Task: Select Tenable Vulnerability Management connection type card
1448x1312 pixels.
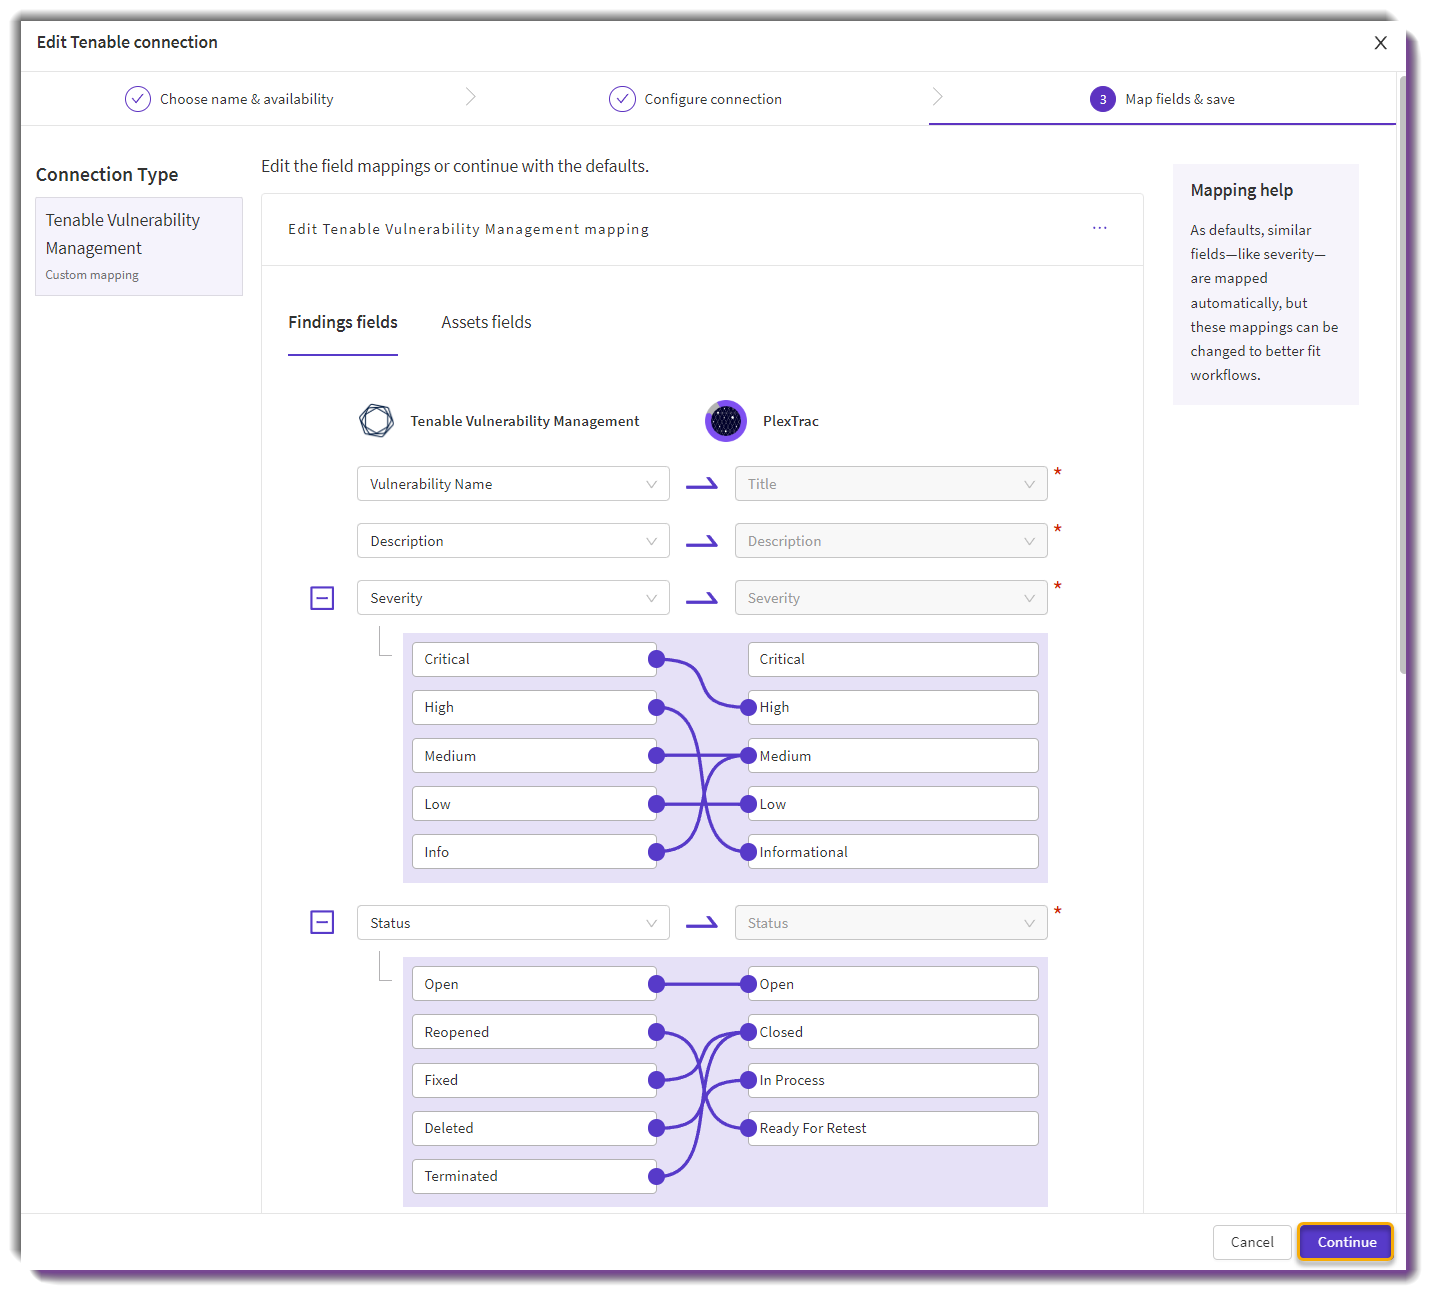Action: click(139, 246)
